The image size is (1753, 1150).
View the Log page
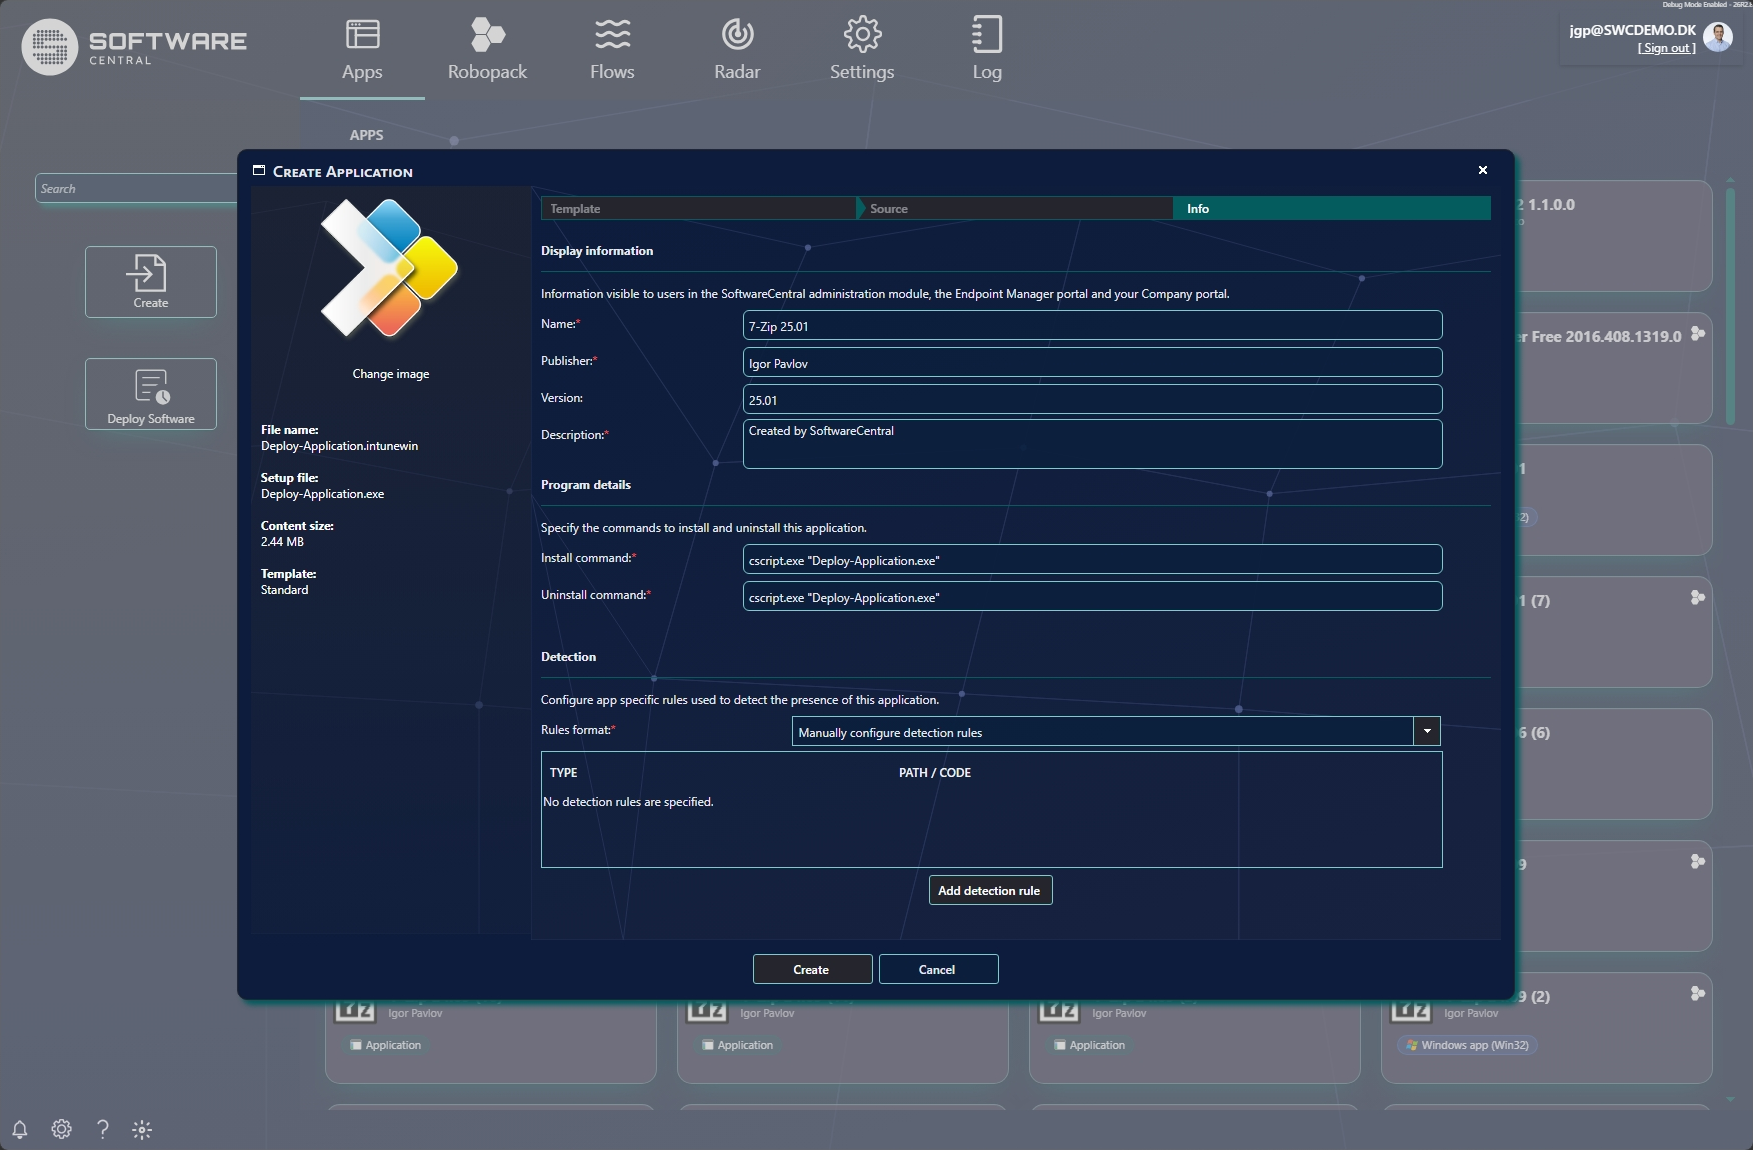pos(987,50)
